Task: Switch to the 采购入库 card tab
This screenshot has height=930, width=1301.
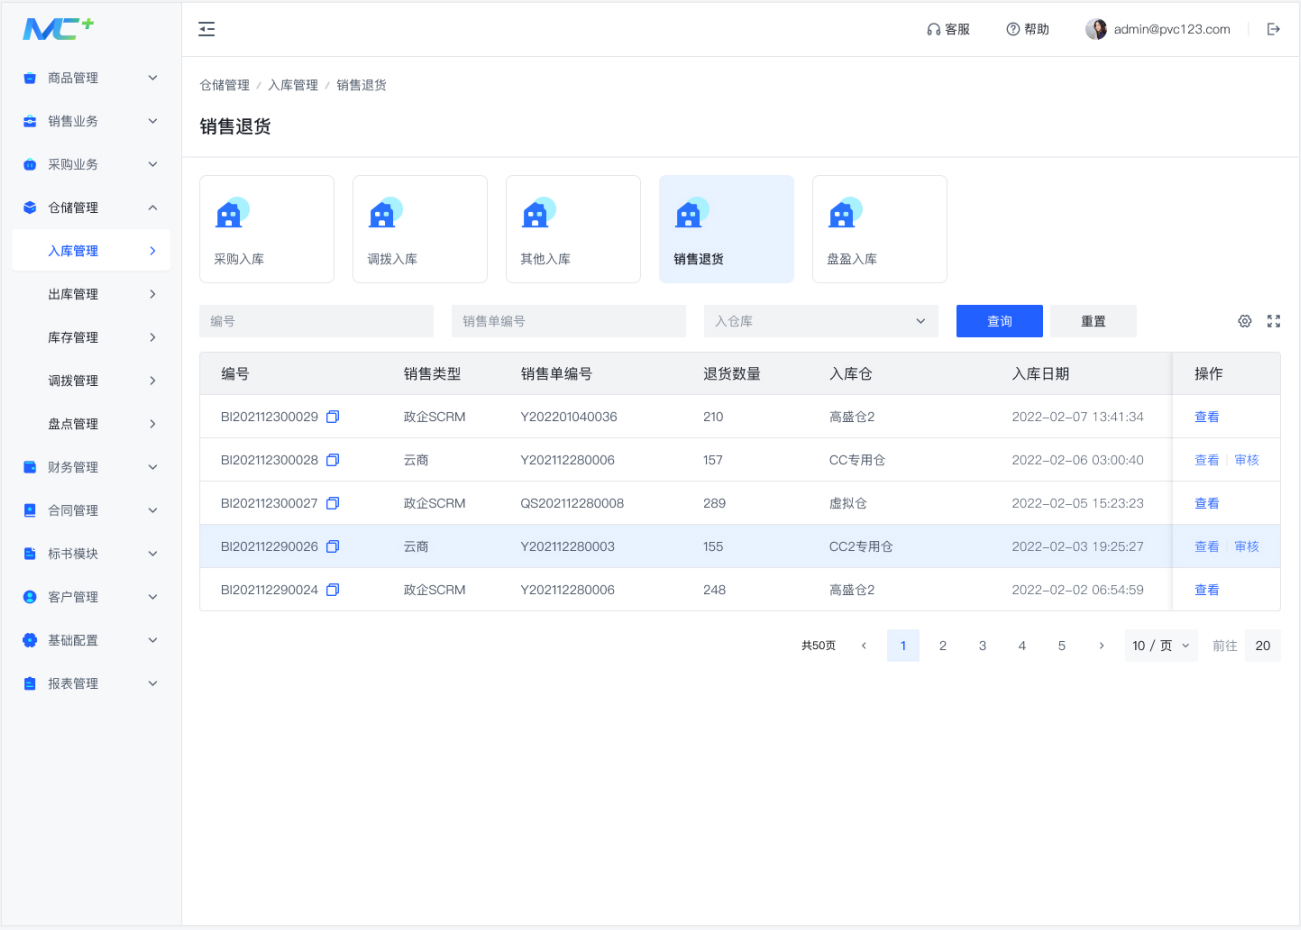Action: (267, 229)
